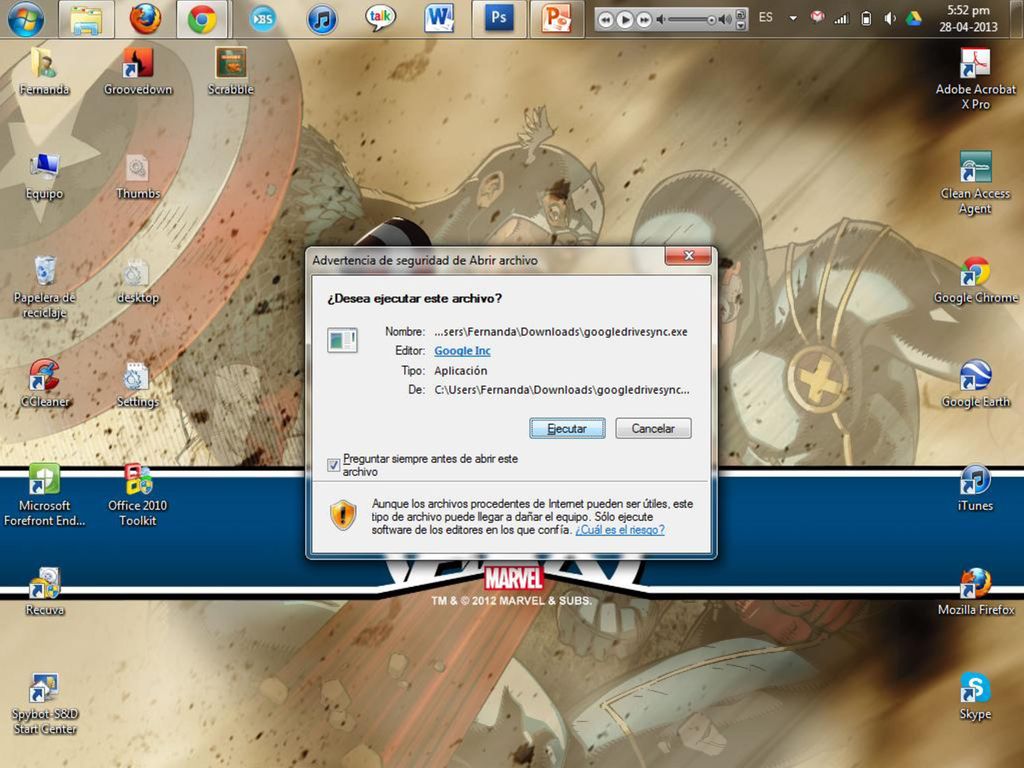Select the Settings file on desktop

(x=138, y=384)
